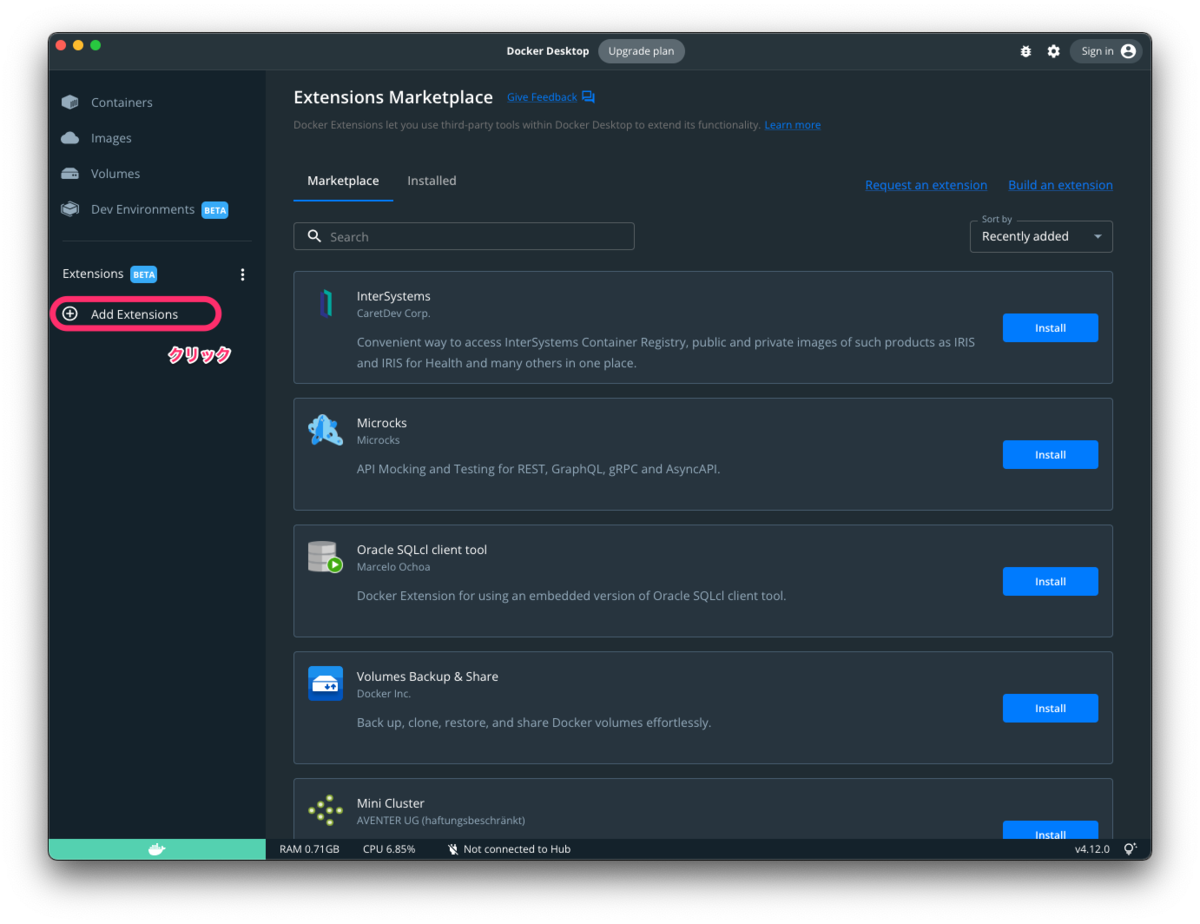Click the RAM 0.71GB status text
This screenshot has height=924, width=1200.
[x=309, y=849]
